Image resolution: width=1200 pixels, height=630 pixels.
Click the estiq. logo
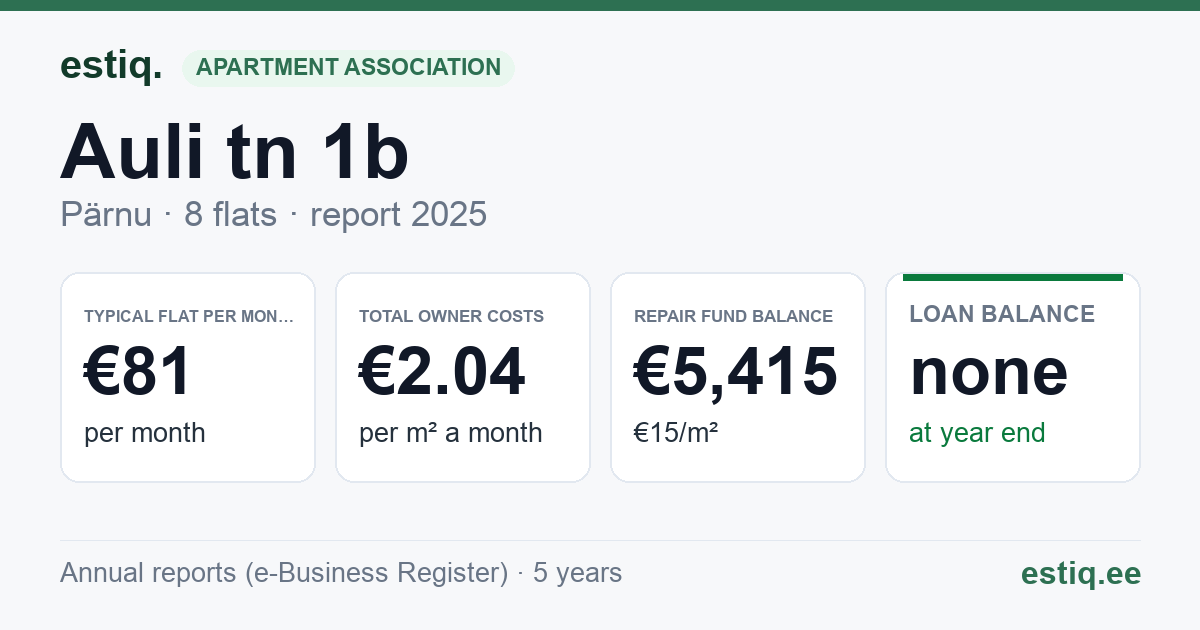click(111, 67)
